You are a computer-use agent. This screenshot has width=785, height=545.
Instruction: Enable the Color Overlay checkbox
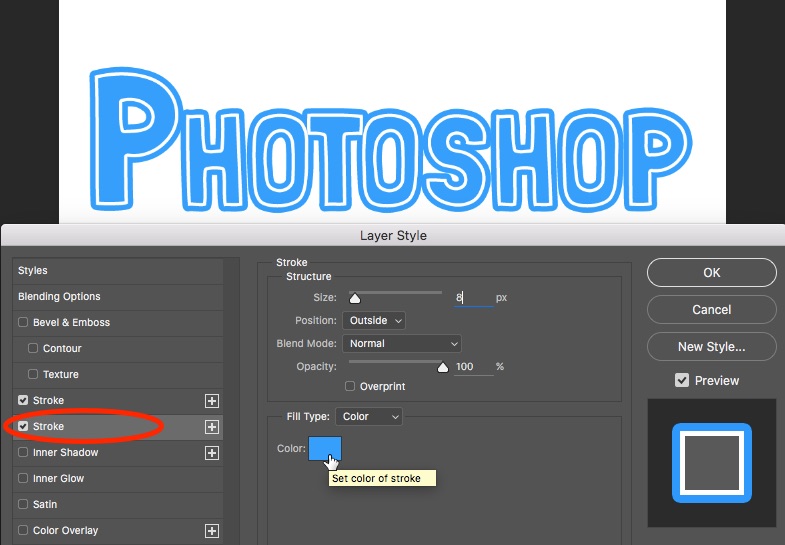(23, 530)
